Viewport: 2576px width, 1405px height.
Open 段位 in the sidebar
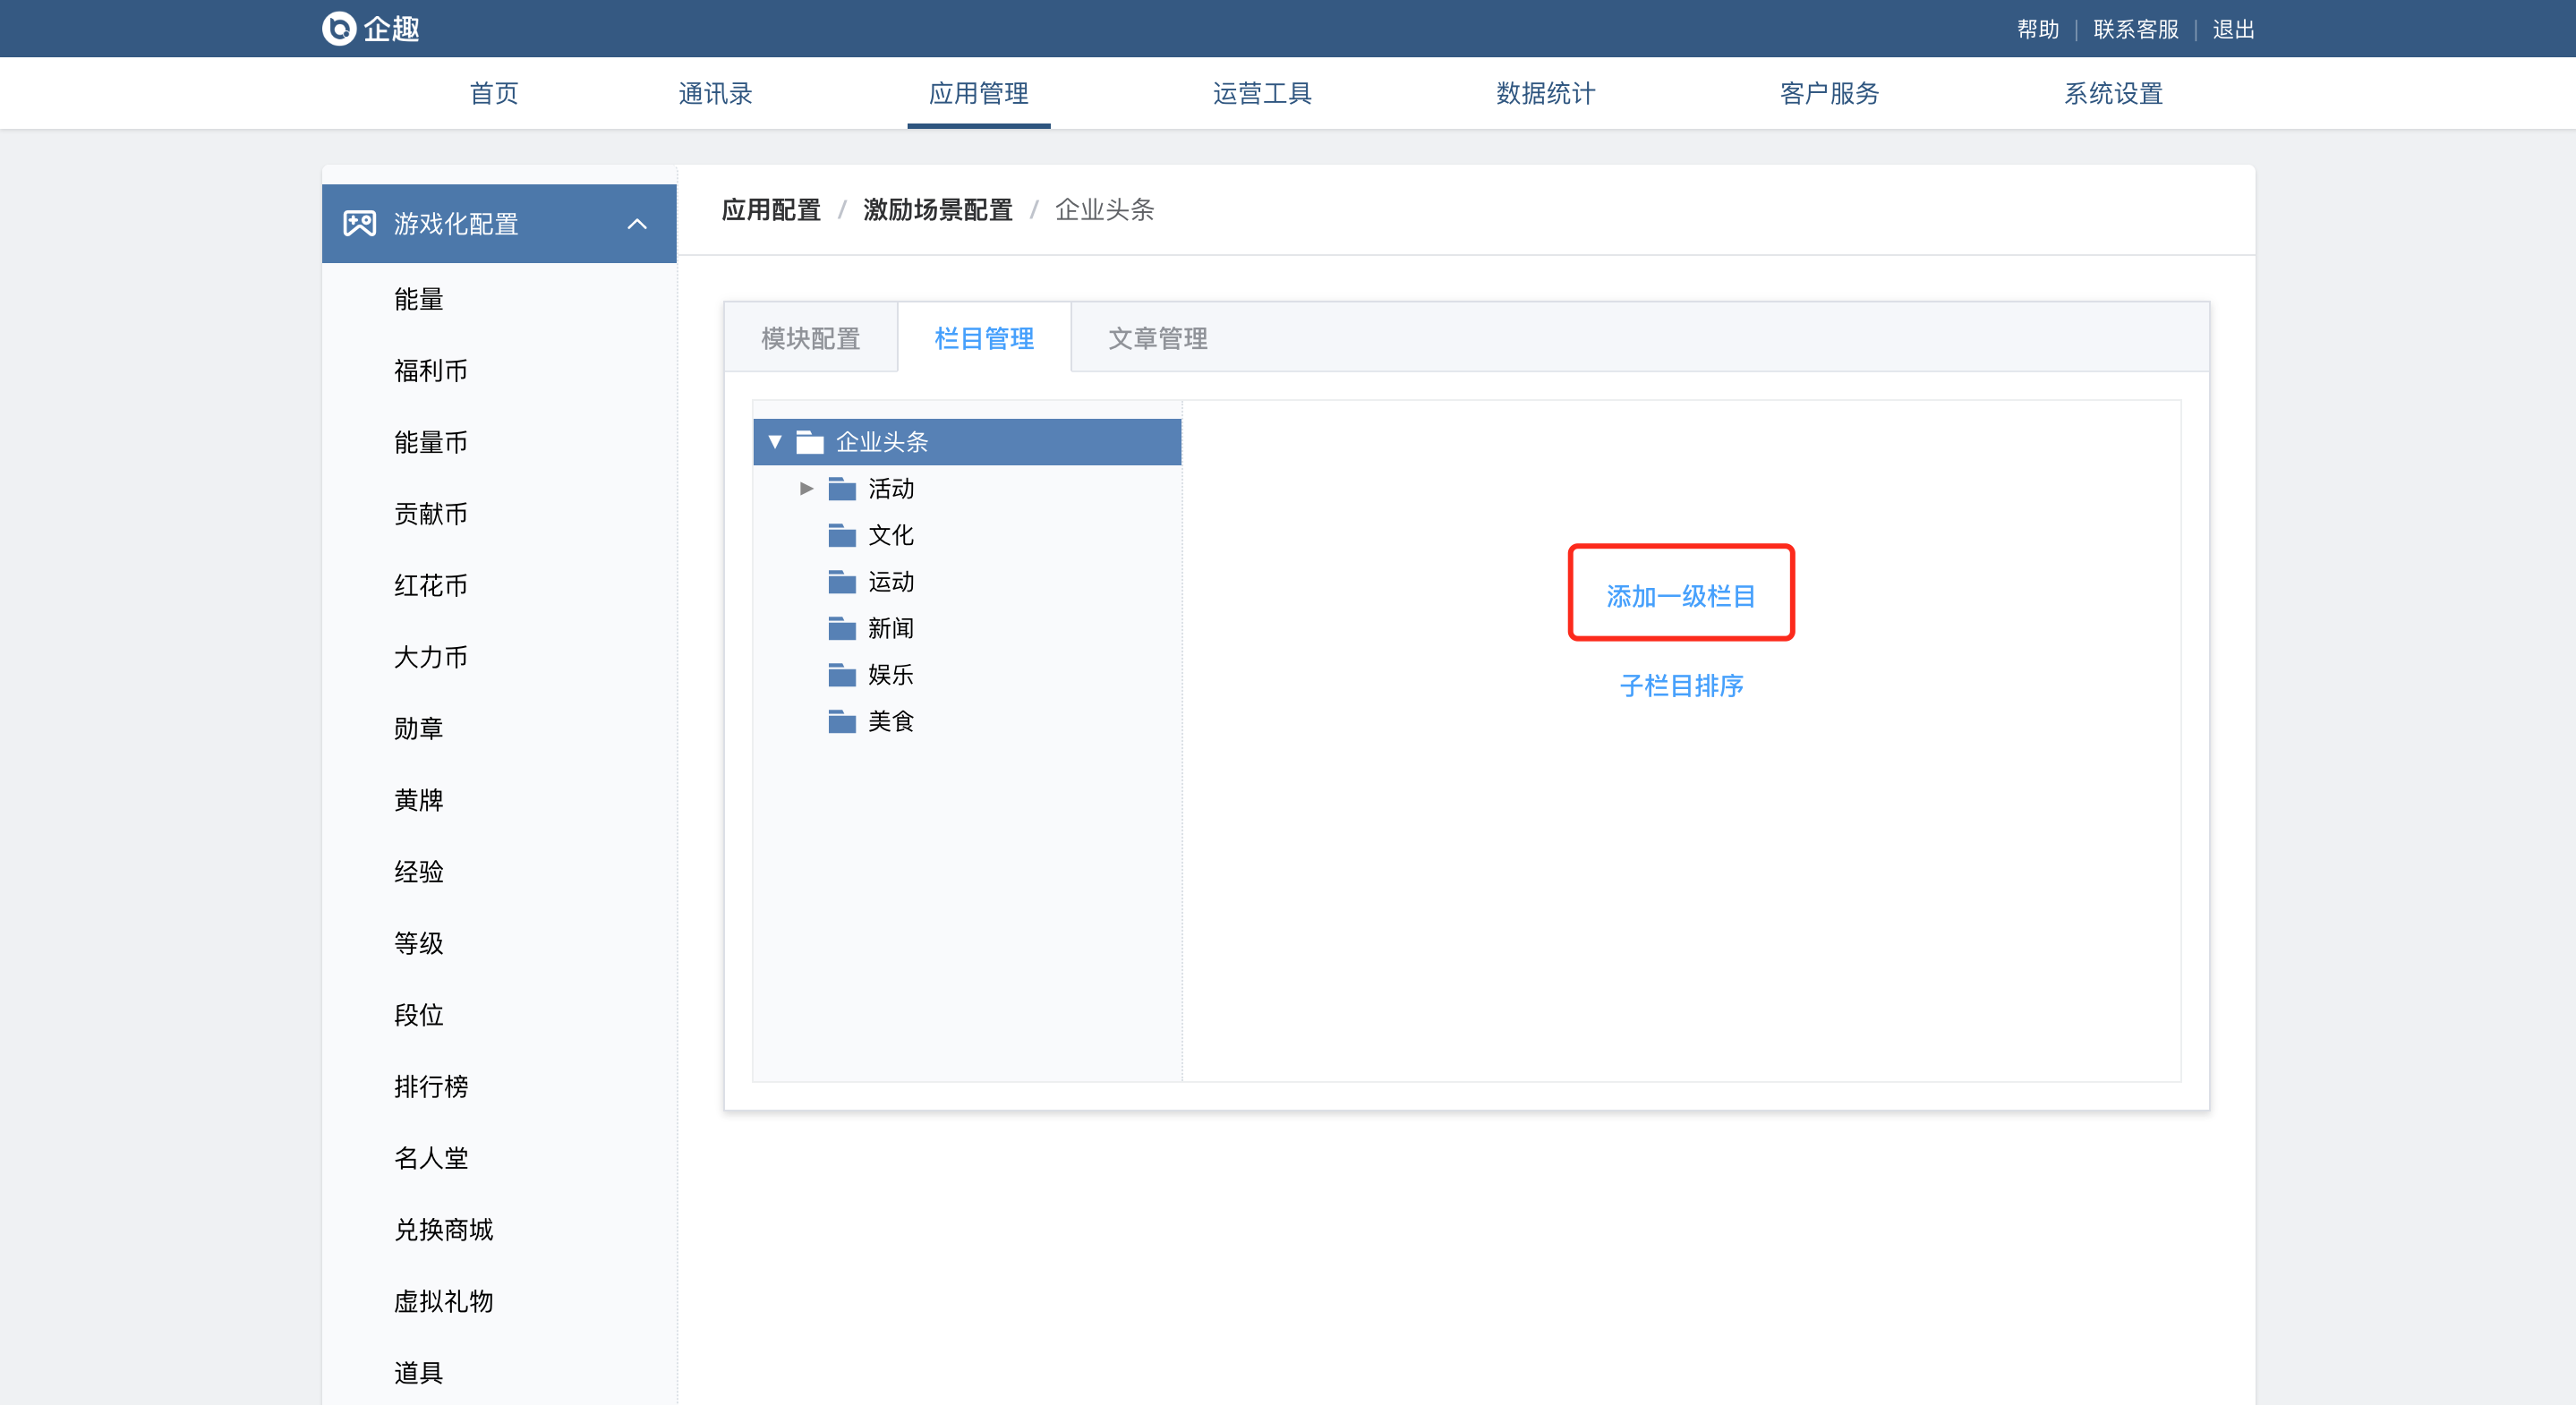pos(418,1015)
